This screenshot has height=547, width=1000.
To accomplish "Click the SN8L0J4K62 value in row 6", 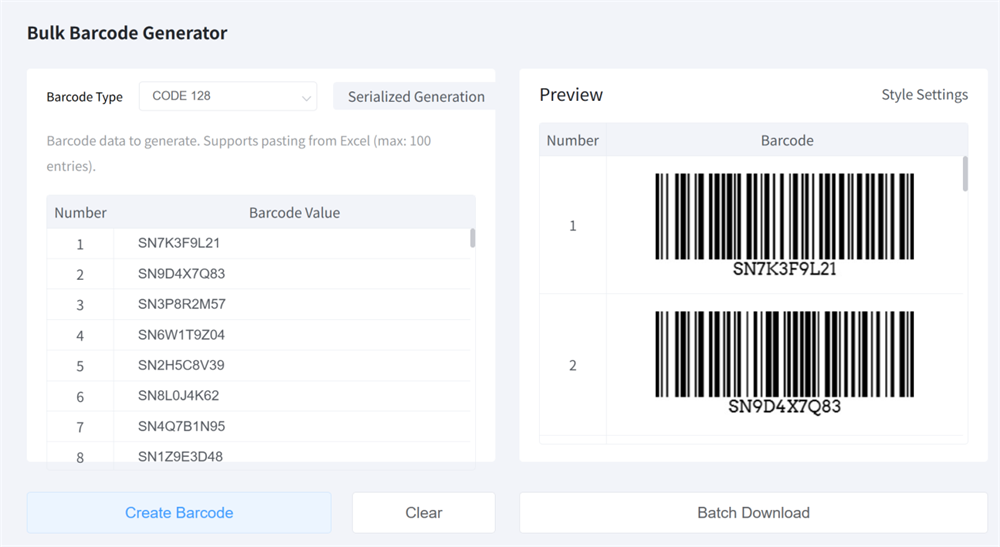I will 178,396.
